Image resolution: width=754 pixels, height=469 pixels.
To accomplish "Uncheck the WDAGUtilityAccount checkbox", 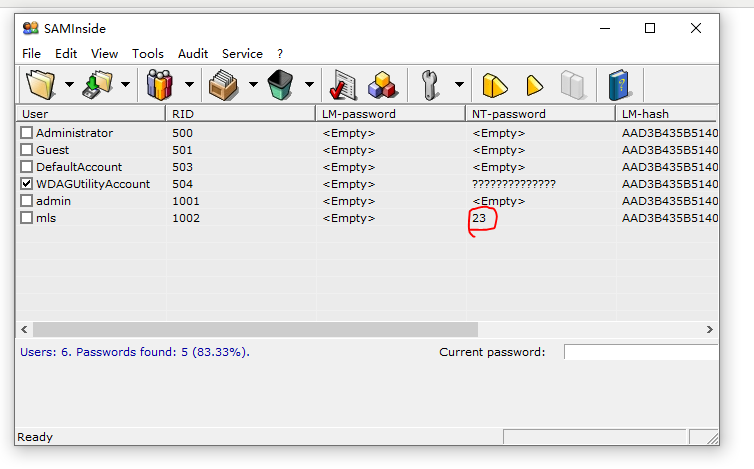I will [26, 184].
